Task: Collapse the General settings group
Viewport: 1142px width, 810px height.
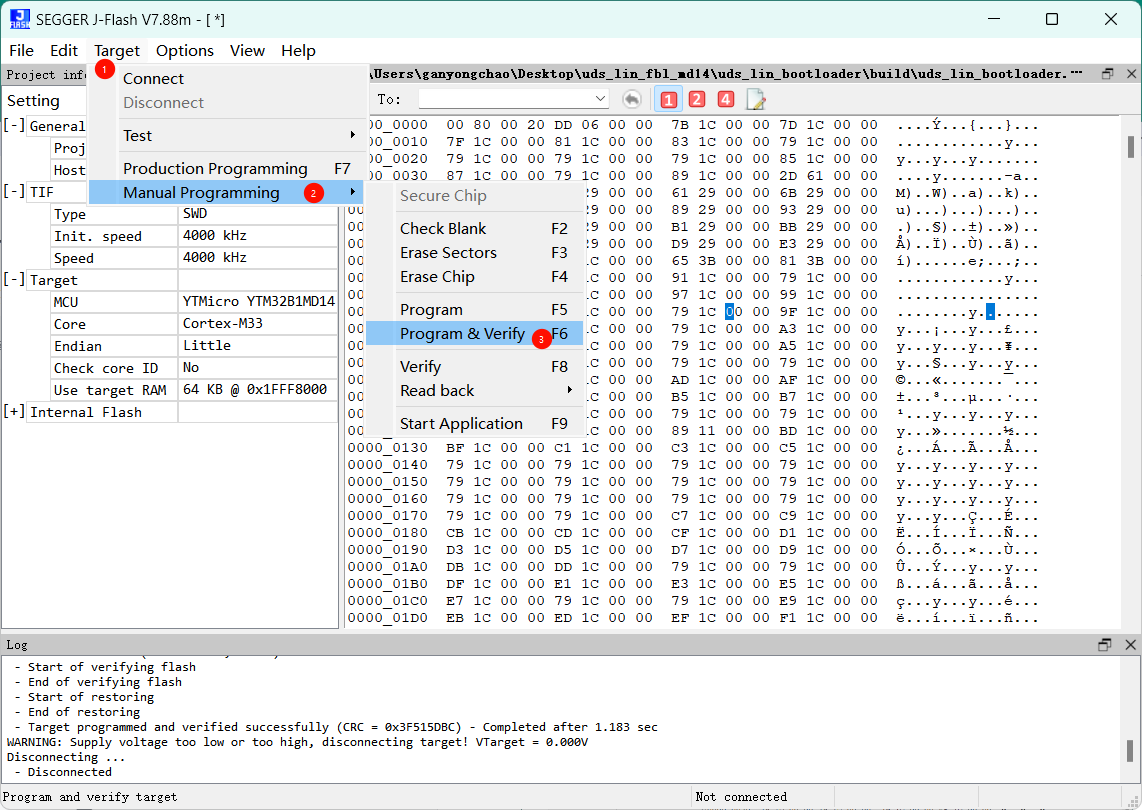Action: click(14, 125)
